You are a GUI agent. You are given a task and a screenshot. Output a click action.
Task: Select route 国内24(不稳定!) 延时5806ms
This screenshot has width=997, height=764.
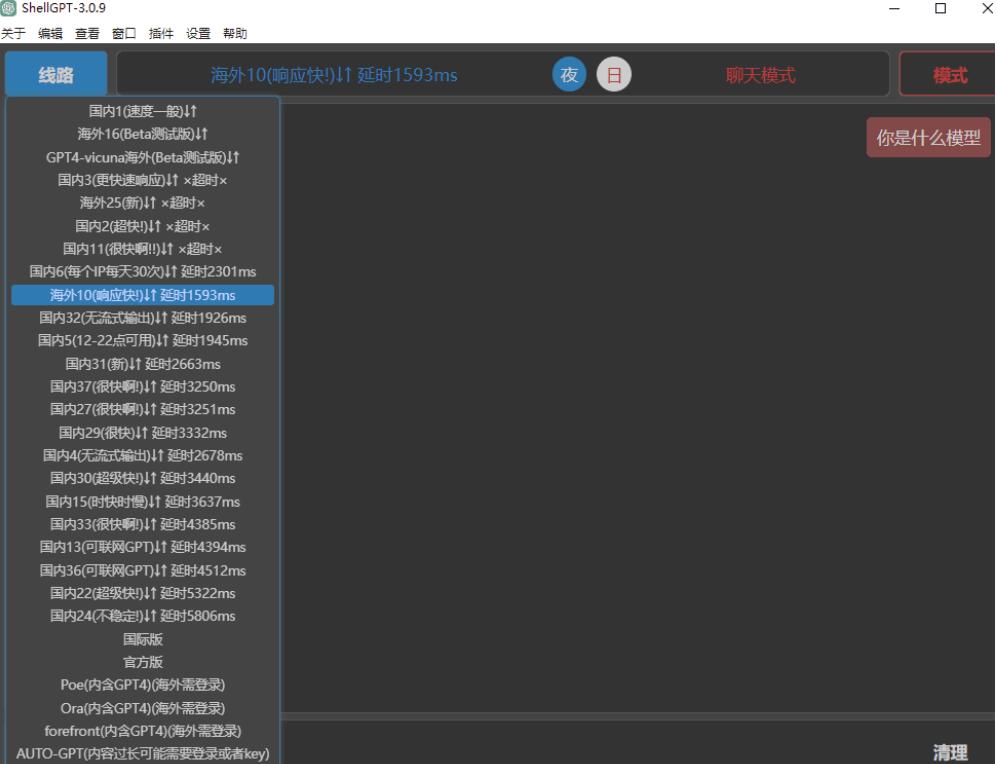point(142,616)
